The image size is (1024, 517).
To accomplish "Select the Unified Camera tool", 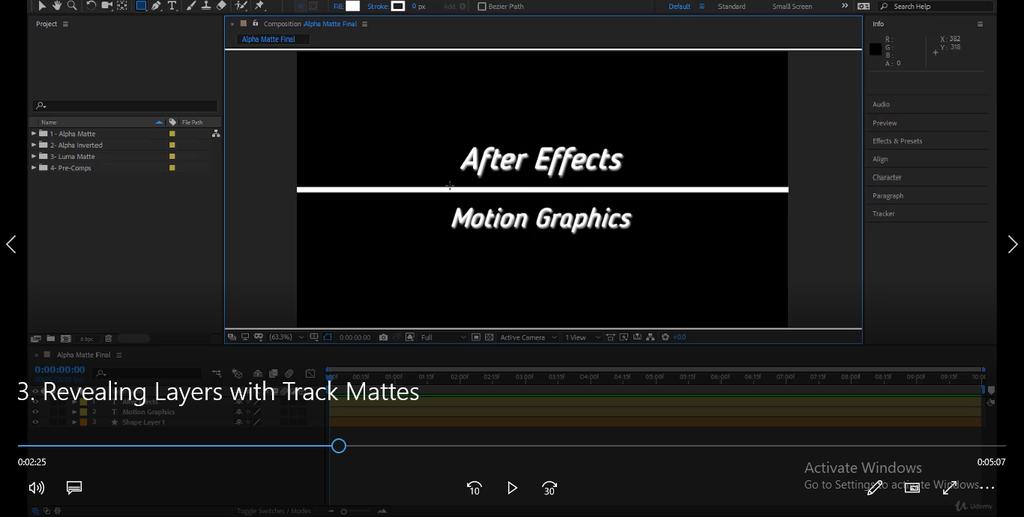I will coord(106,6).
